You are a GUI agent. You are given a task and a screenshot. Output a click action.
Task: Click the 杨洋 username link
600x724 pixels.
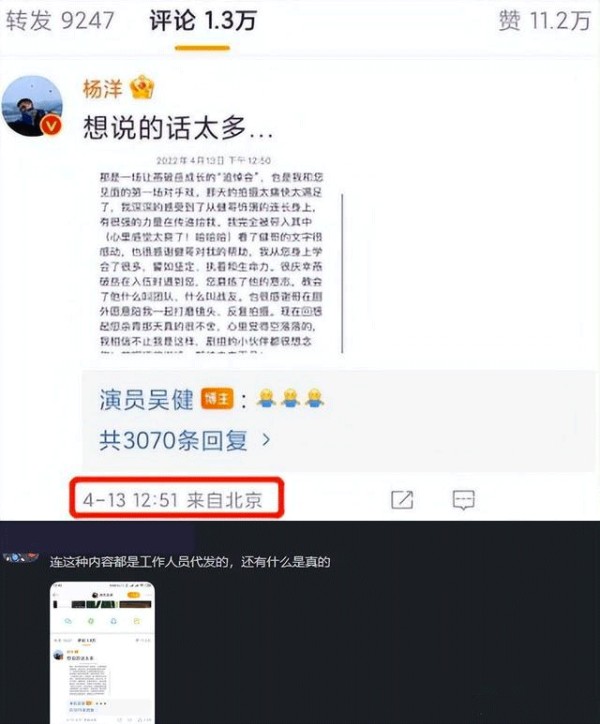pos(103,88)
